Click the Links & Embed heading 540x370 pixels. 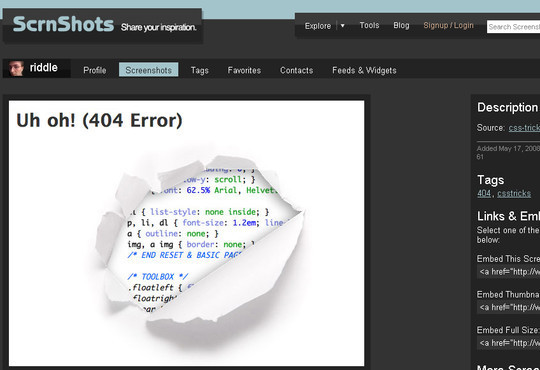(508, 216)
